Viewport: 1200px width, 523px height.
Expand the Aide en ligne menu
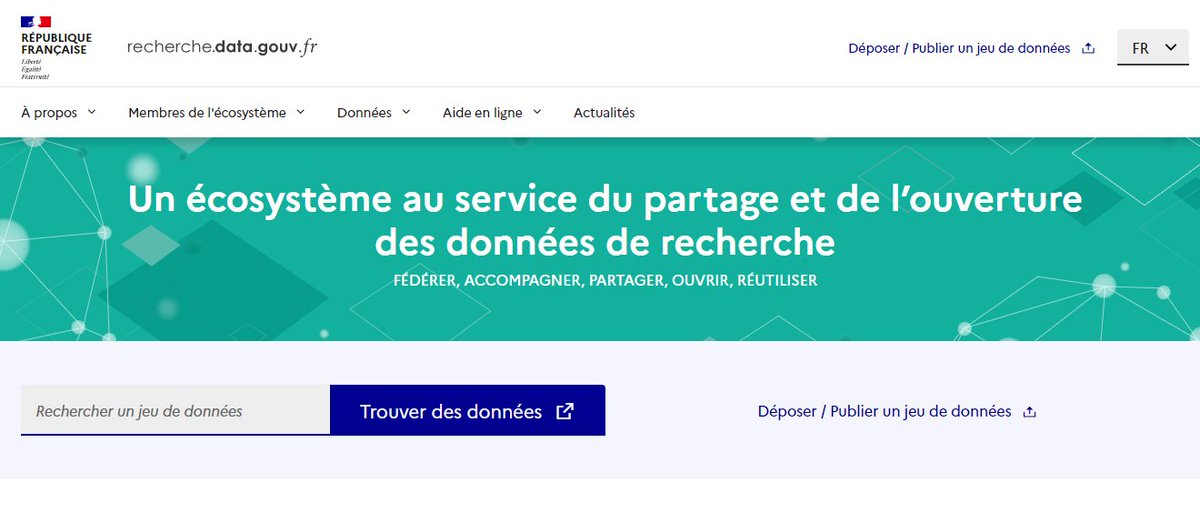coord(492,113)
